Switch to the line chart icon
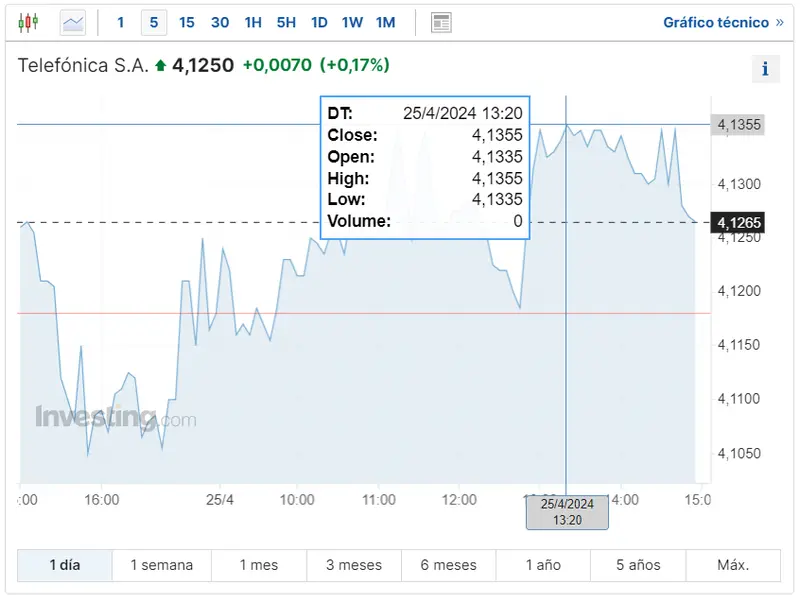This screenshot has width=800, height=602. point(71,22)
